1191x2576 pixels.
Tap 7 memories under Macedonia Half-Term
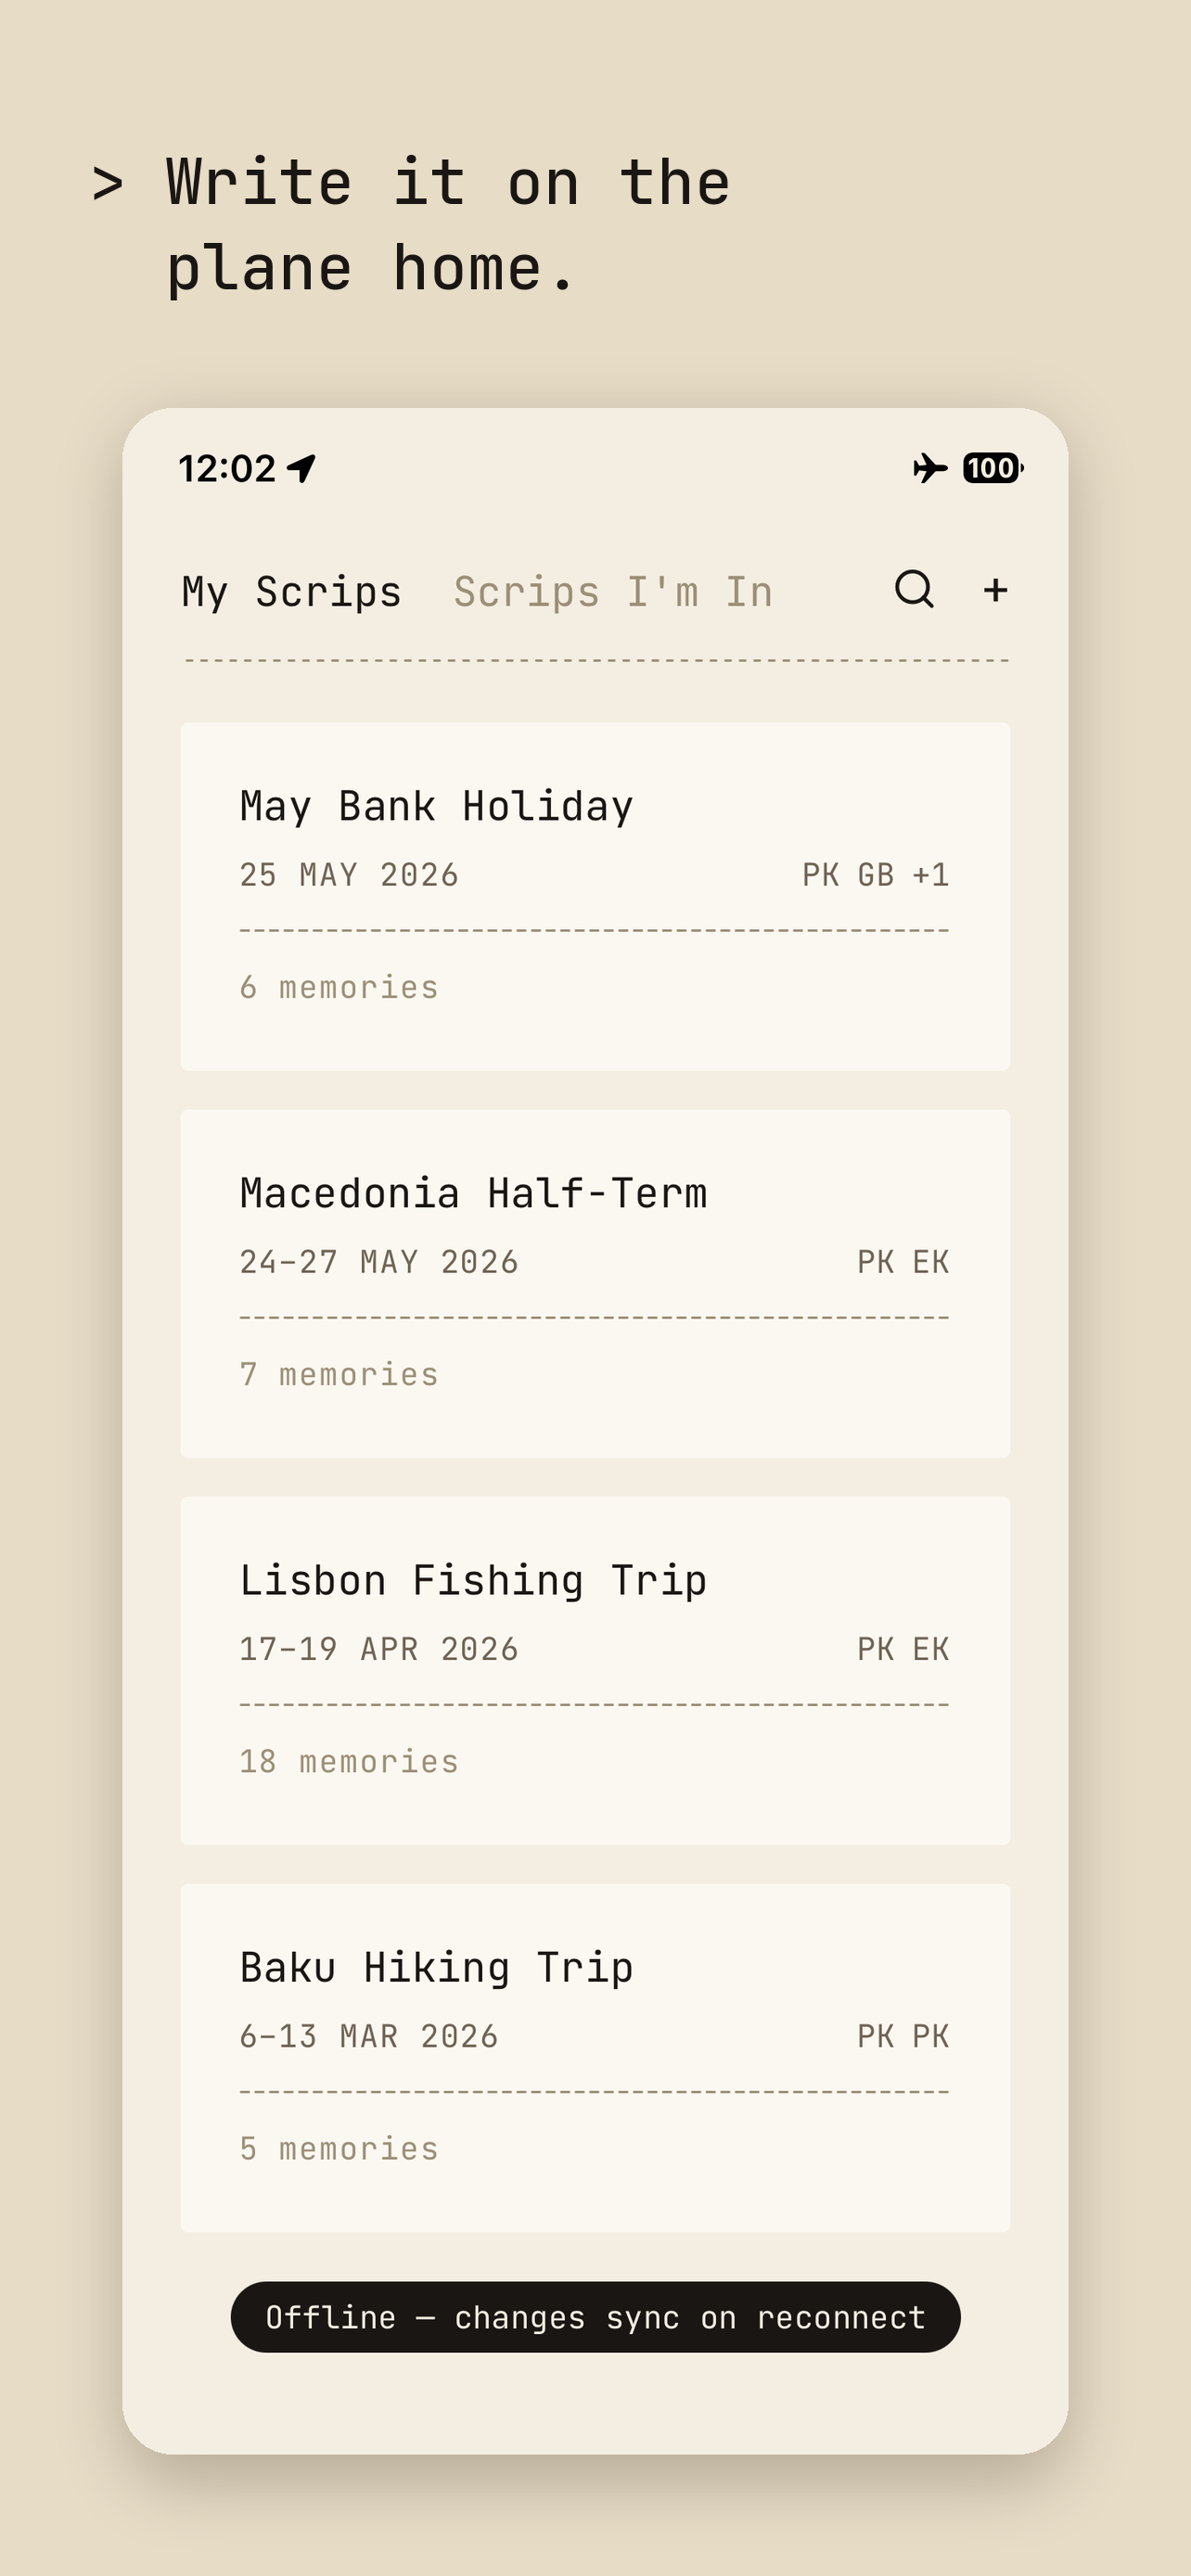pyautogui.click(x=339, y=1374)
